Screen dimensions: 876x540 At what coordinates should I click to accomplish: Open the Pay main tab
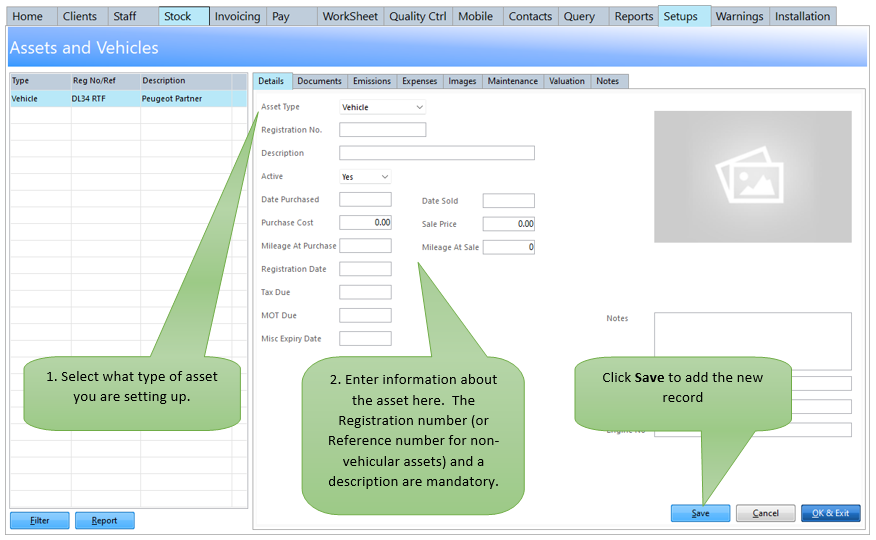tap(292, 16)
